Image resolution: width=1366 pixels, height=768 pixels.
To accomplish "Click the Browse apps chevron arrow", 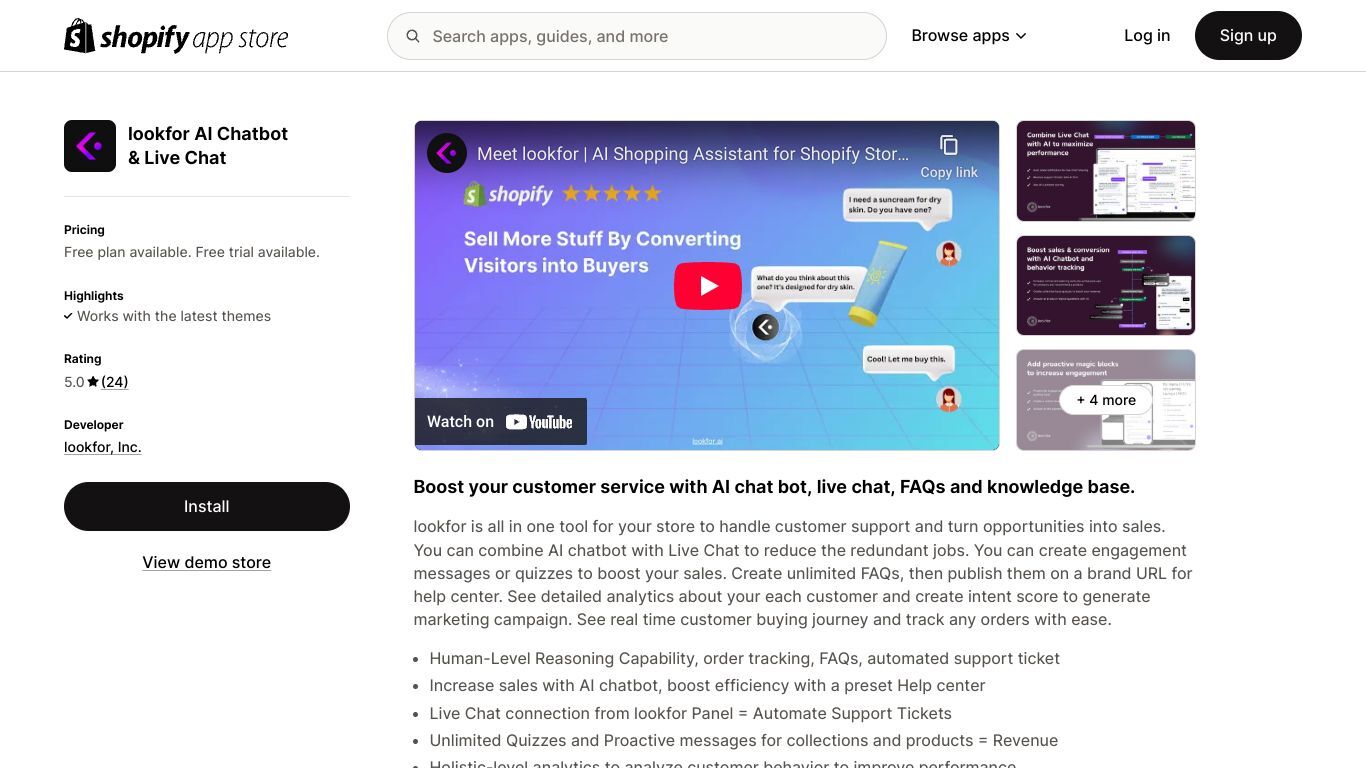I will pyautogui.click(x=1021, y=36).
